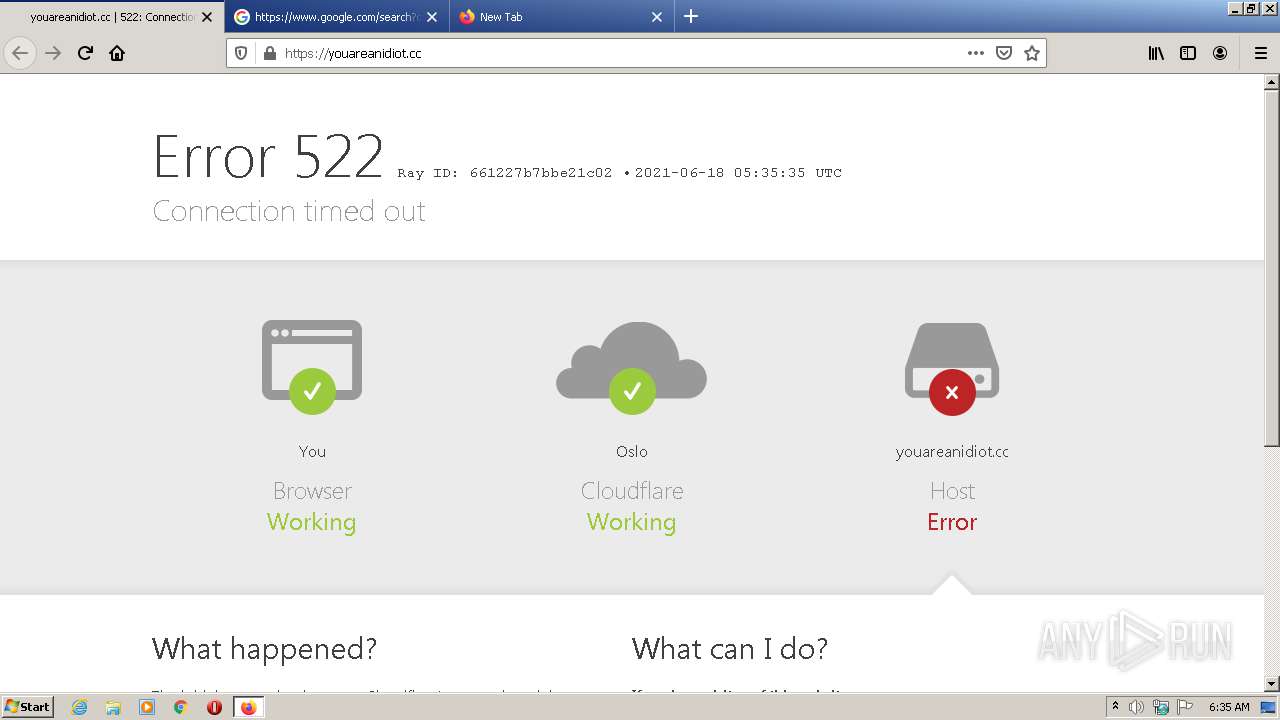Save page to Pocket
The height and width of the screenshot is (720, 1280).
(1004, 53)
